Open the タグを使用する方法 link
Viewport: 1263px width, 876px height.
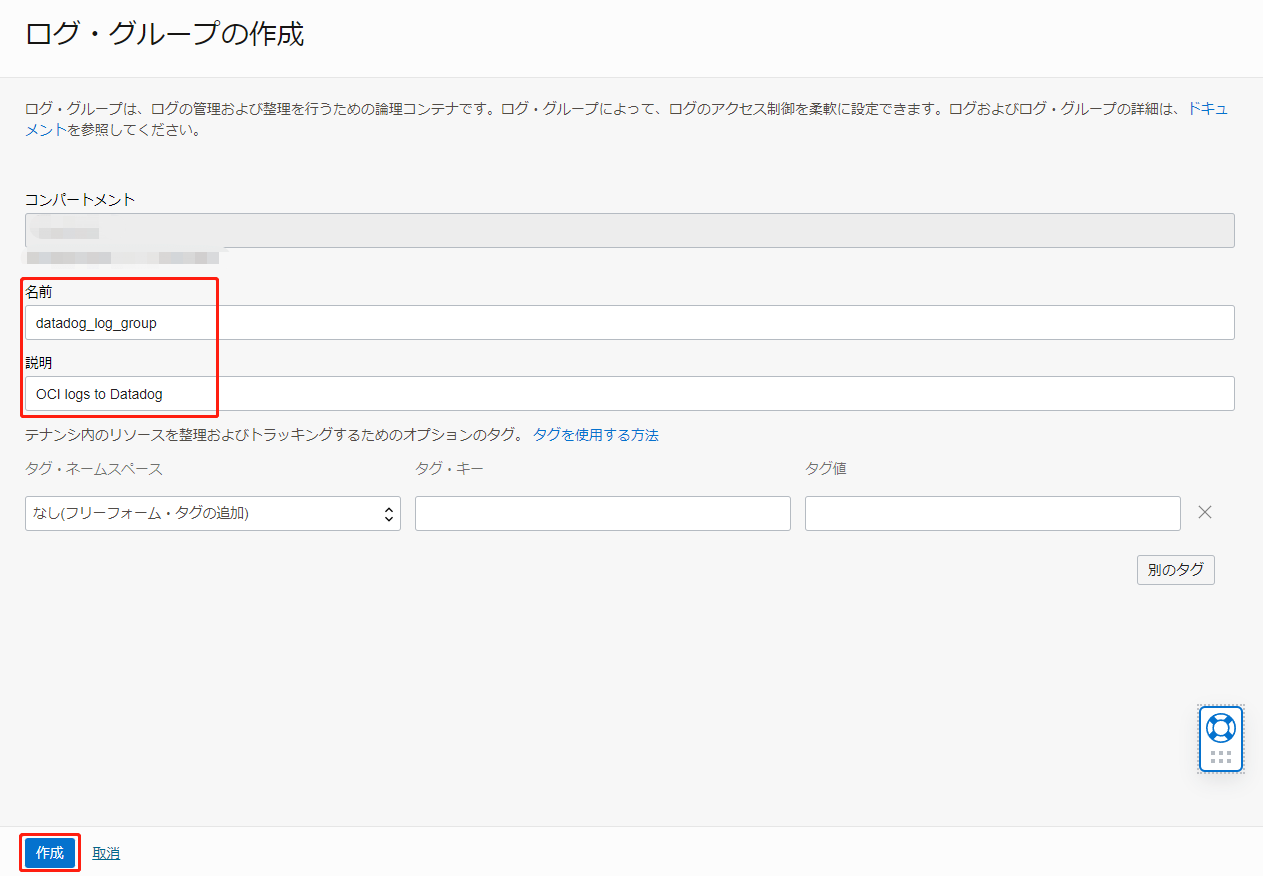595,435
